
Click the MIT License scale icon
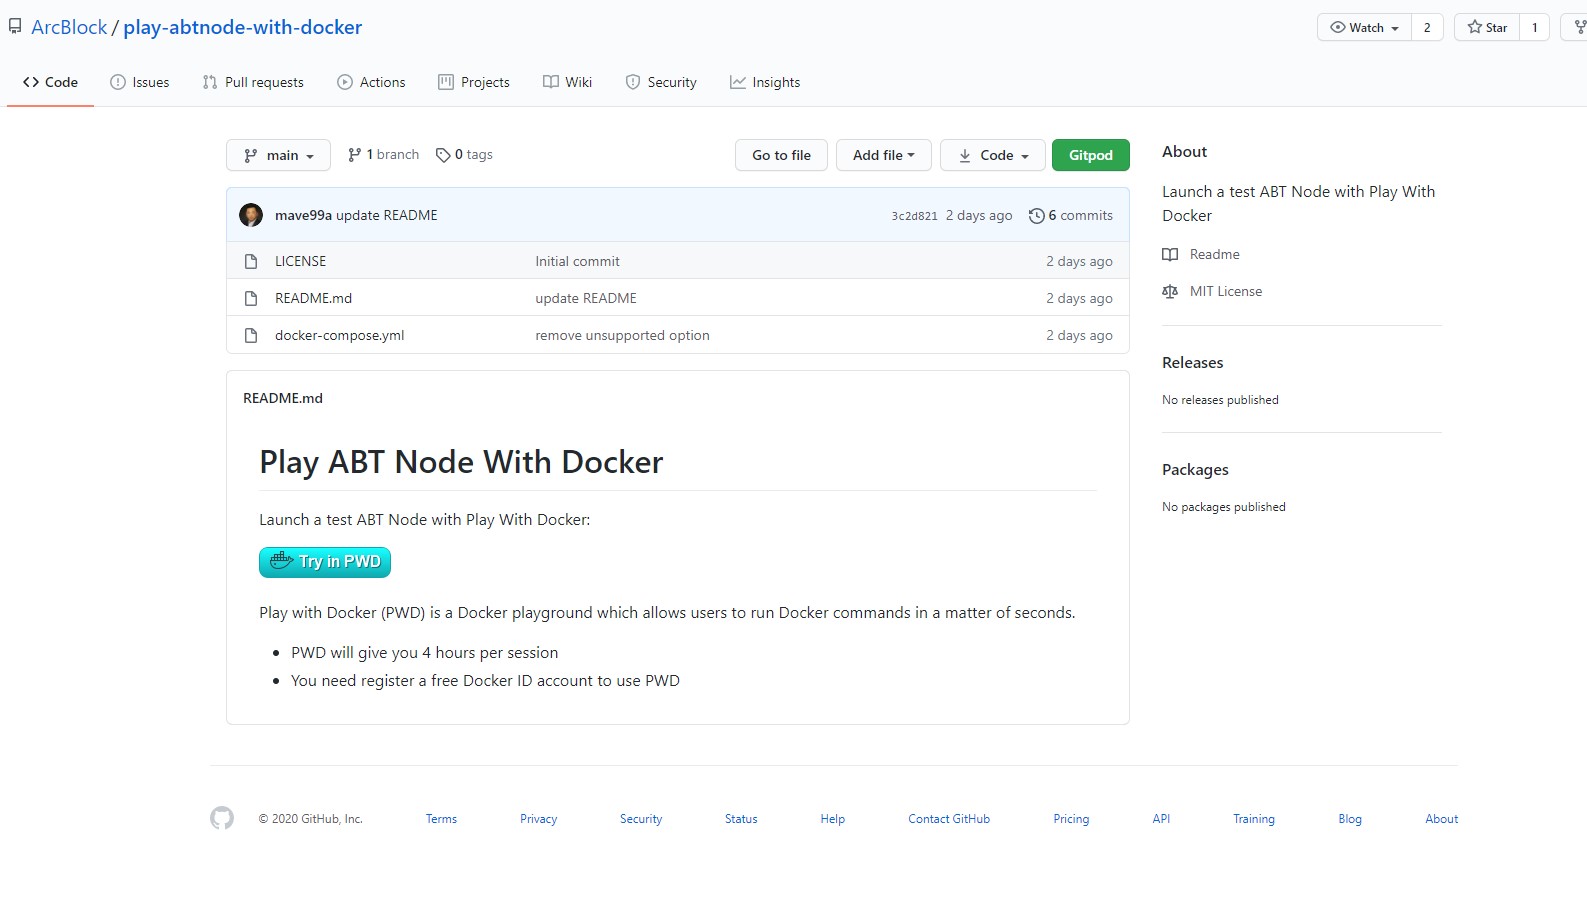[1170, 292]
